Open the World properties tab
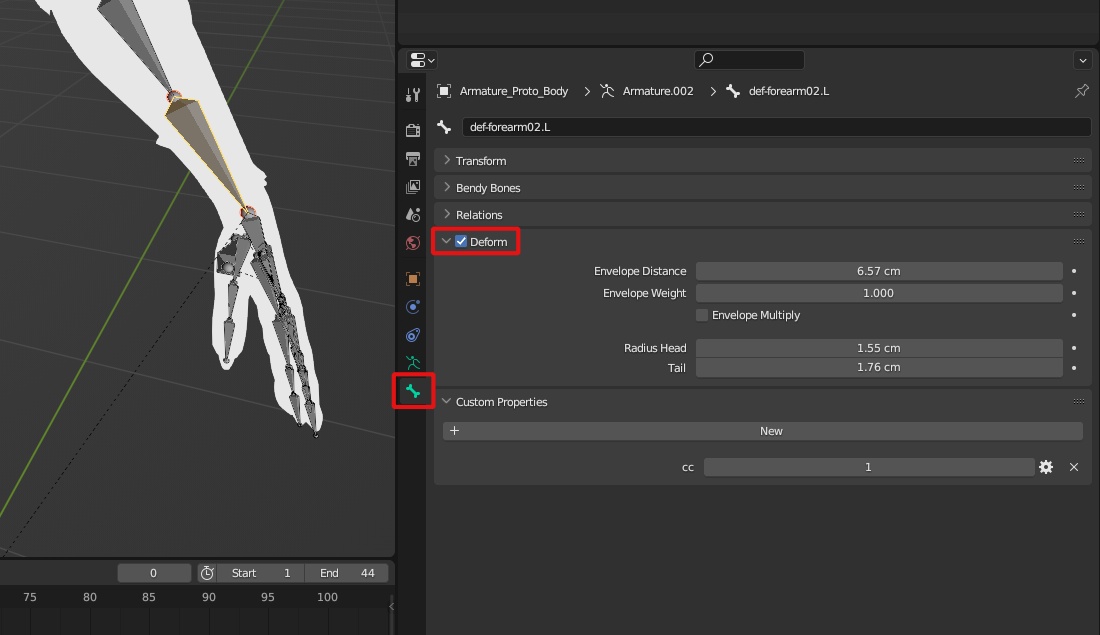1100x635 pixels. click(413, 243)
